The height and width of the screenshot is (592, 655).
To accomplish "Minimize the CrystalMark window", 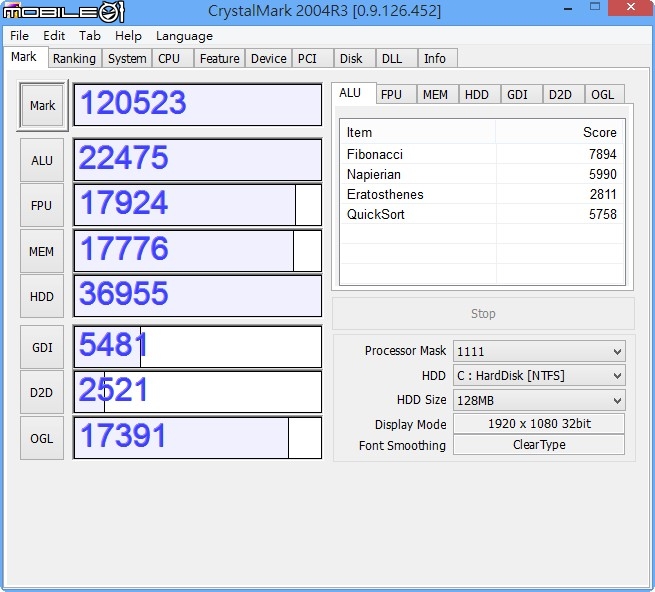I will 568,8.
